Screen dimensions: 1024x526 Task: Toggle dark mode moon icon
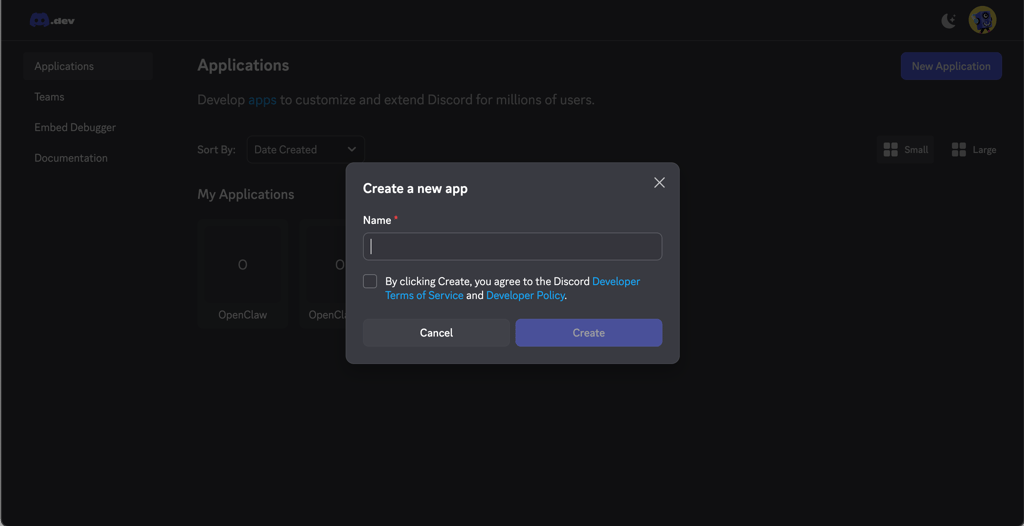[948, 21]
